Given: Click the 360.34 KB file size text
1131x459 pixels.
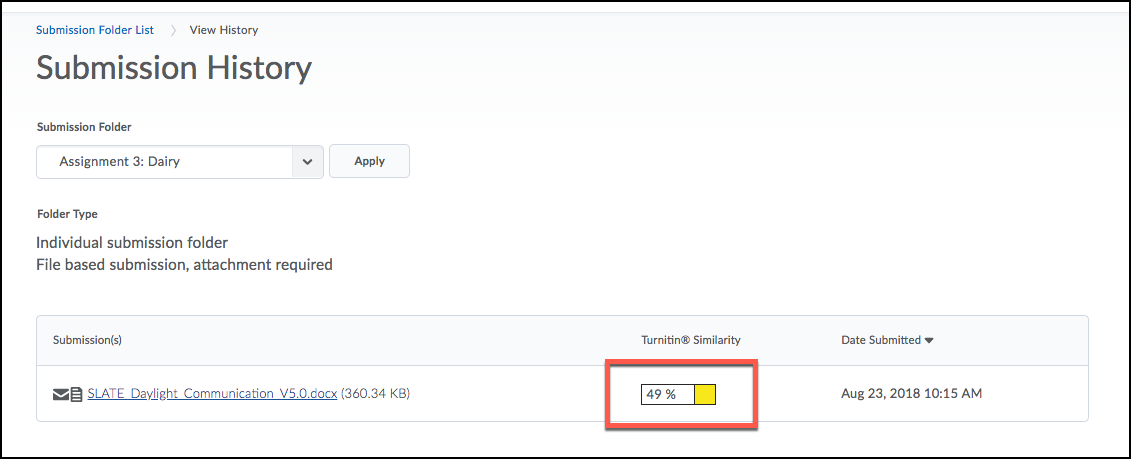Looking at the screenshot, I should pos(375,394).
